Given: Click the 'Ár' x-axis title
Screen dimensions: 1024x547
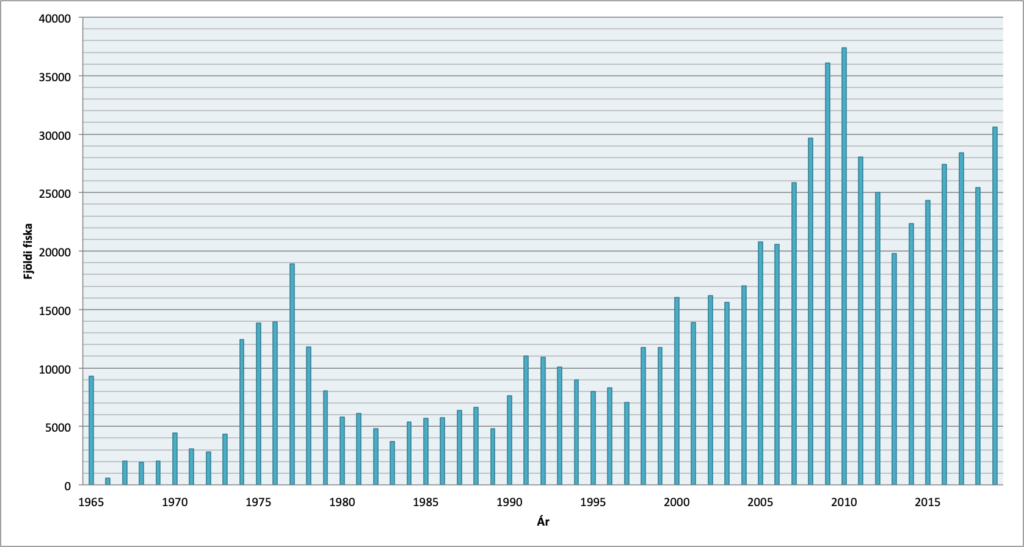Looking at the screenshot, I should click(x=543, y=522).
